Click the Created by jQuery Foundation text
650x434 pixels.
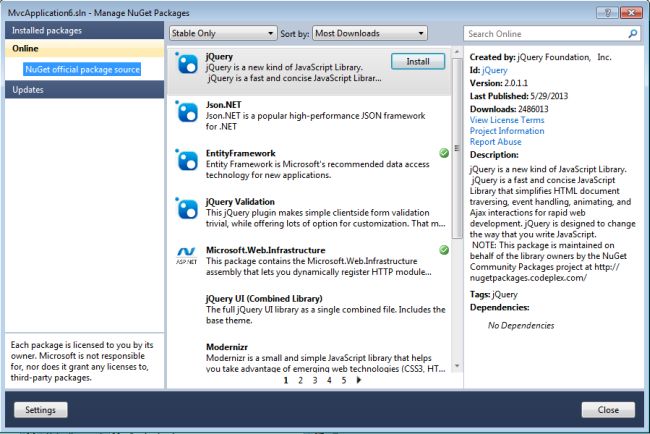tap(541, 57)
